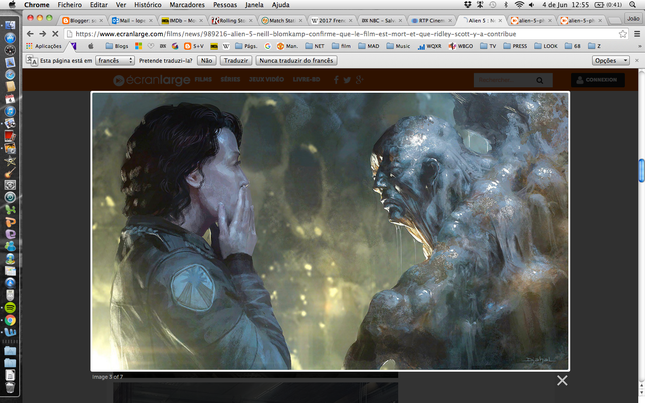Switch to the RTP Cinema tab

(x=432, y=20)
